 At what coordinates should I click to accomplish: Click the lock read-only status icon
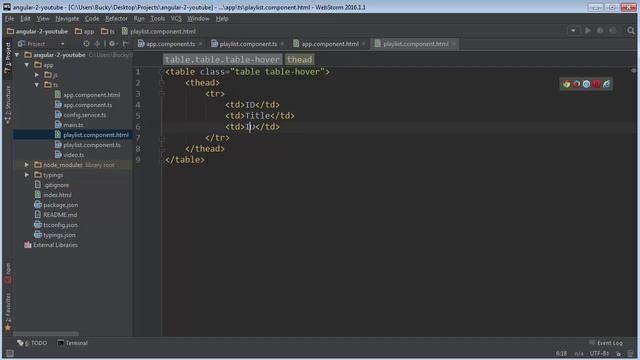click(619, 353)
